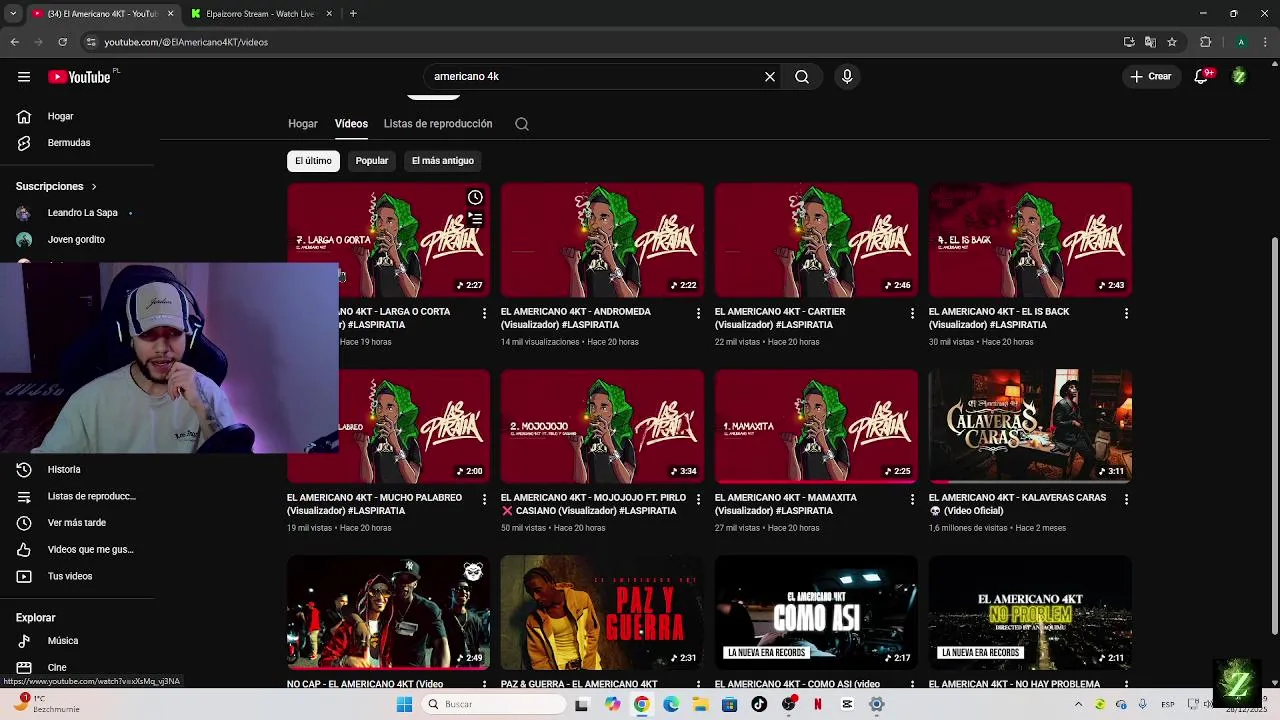The height and width of the screenshot is (720, 1280).
Task: Switch to Elpaizorro Stream browser tab
Action: tap(260, 14)
